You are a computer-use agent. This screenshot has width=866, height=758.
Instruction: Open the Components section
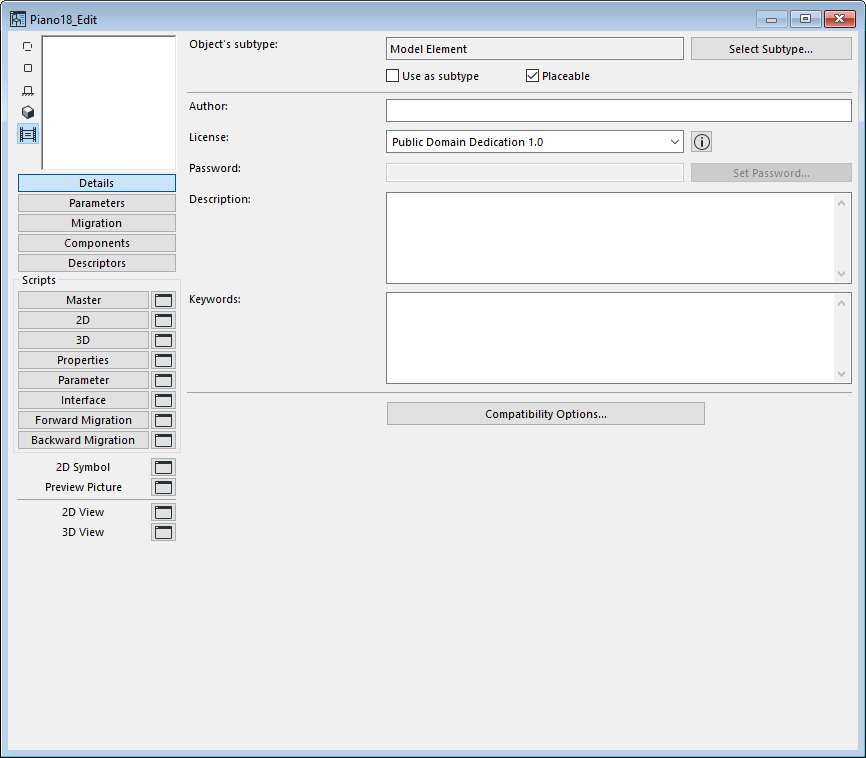click(97, 243)
